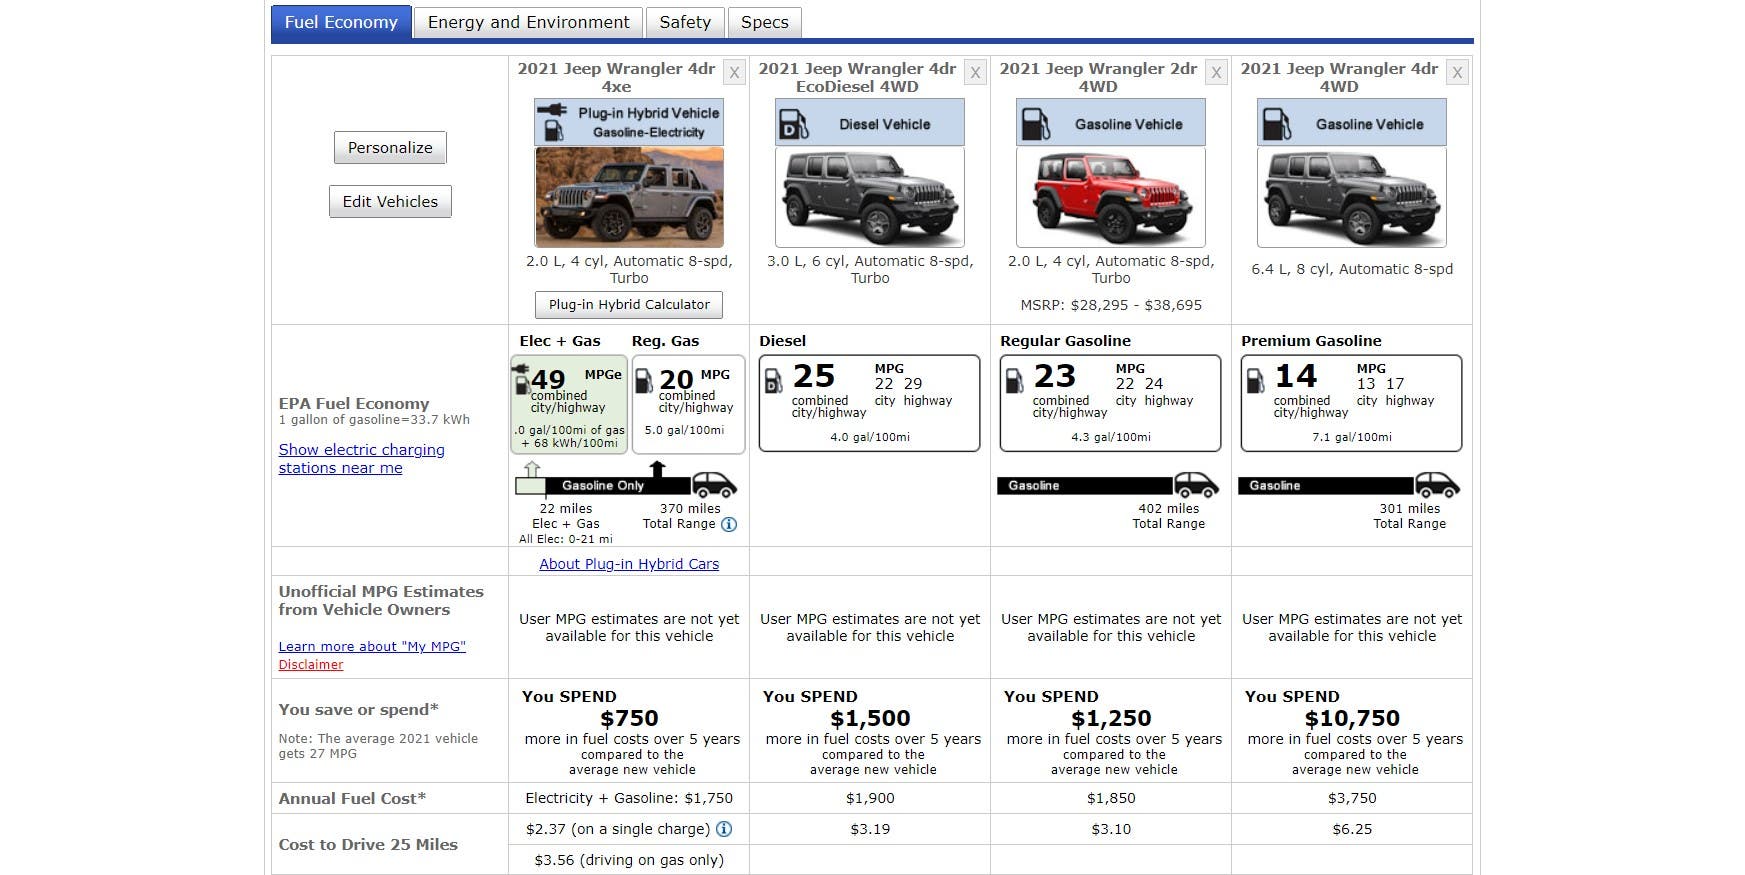Click the black up arrow on the range bar
The image size is (1745, 875).
point(657,469)
